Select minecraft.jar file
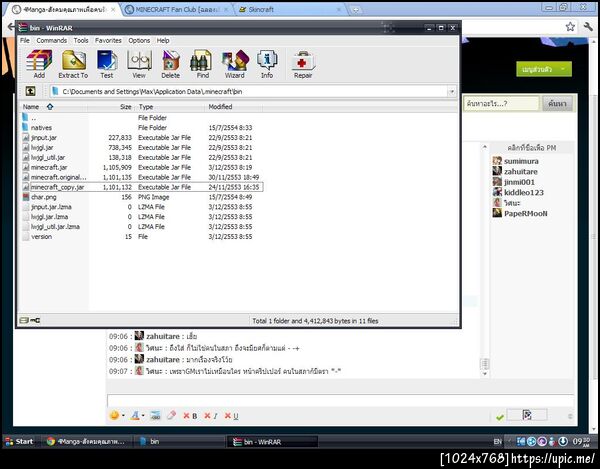This screenshot has width=600, height=469. (49, 168)
